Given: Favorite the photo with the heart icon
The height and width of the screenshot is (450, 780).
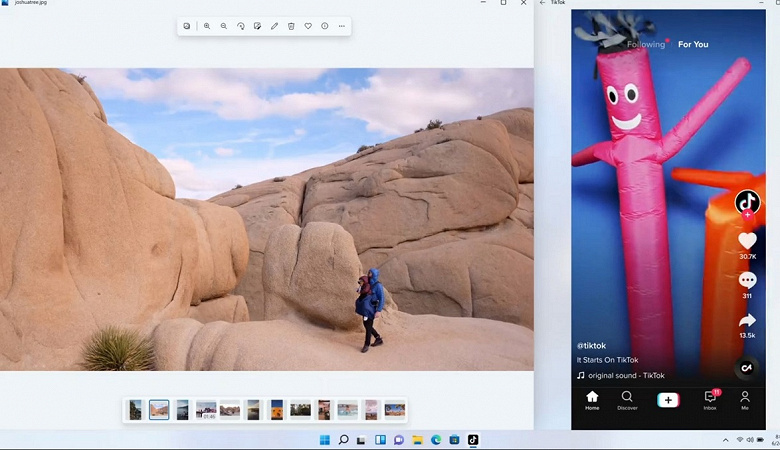Looking at the screenshot, I should pos(308,26).
